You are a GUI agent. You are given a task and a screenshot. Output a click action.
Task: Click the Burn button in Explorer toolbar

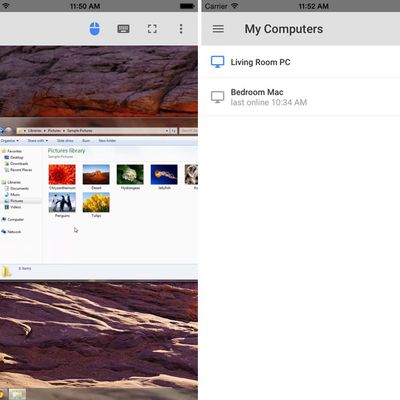[x=86, y=141]
